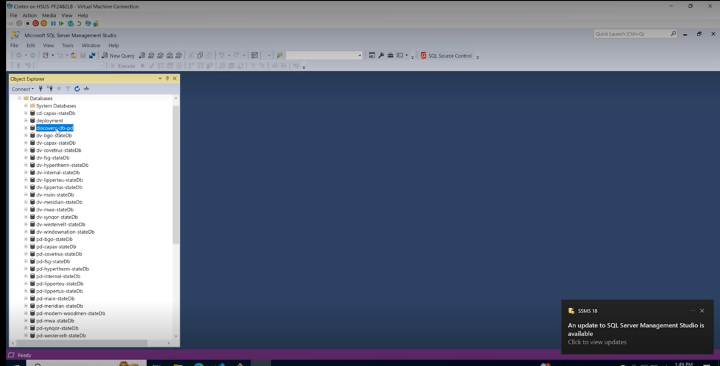
Task: Click the Filter funnel icon in Object Explorer
Action: (68, 89)
